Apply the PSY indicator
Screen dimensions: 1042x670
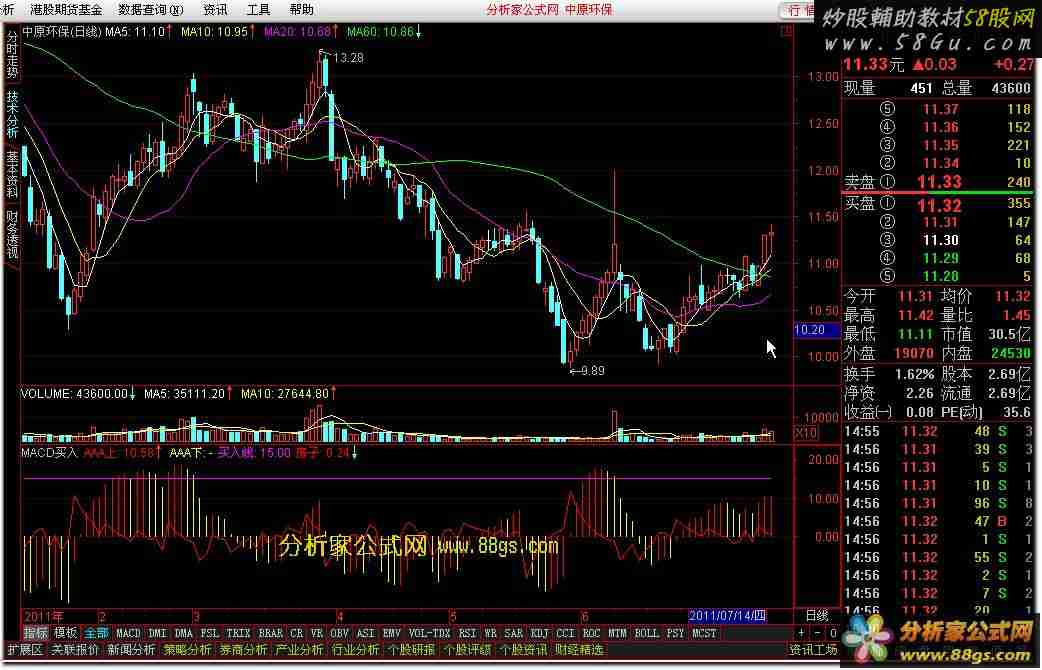[676, 633]
